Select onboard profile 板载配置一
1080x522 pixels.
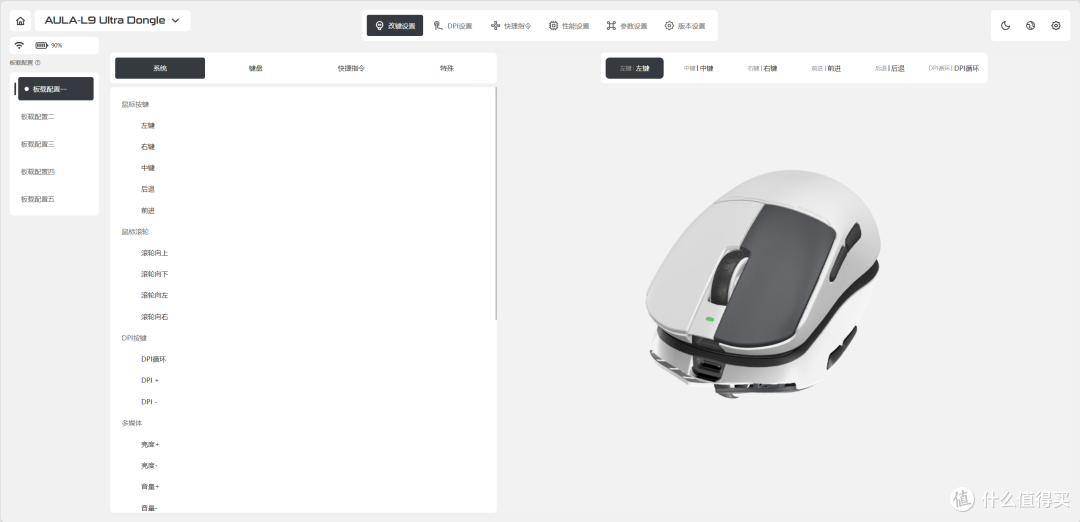(55, 89)
